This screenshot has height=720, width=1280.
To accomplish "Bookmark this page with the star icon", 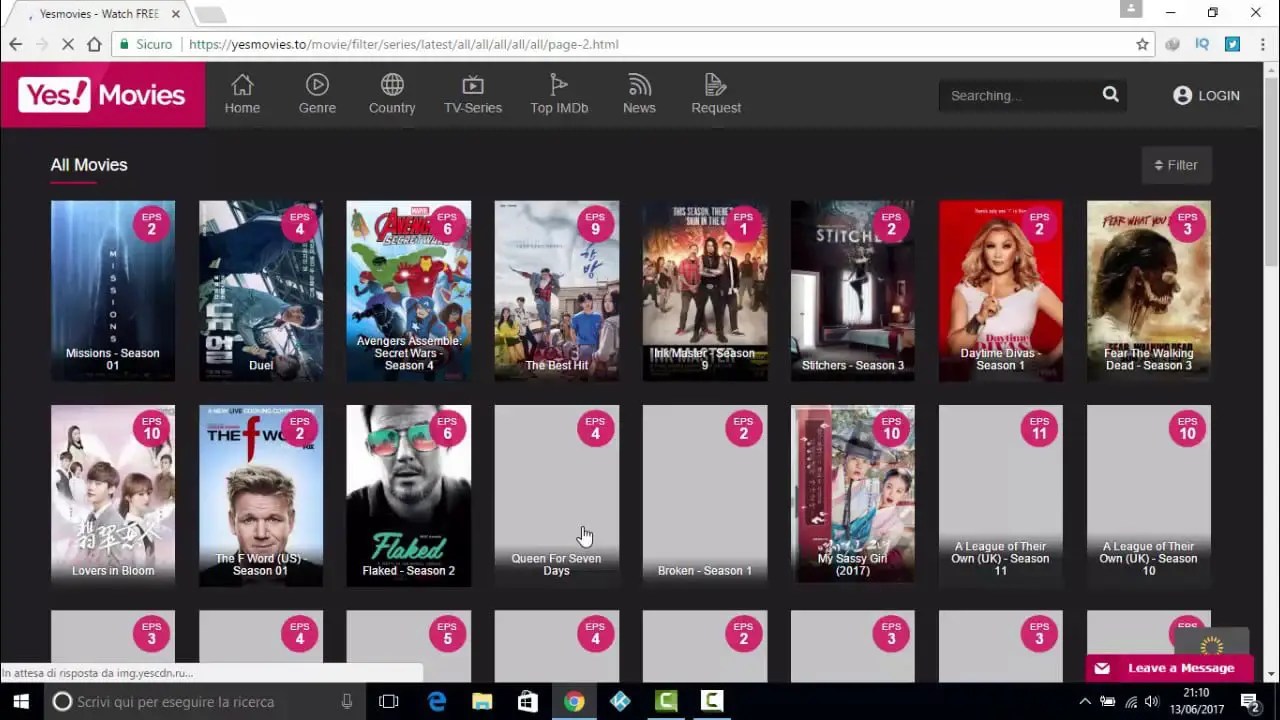I will [1142, 44].
